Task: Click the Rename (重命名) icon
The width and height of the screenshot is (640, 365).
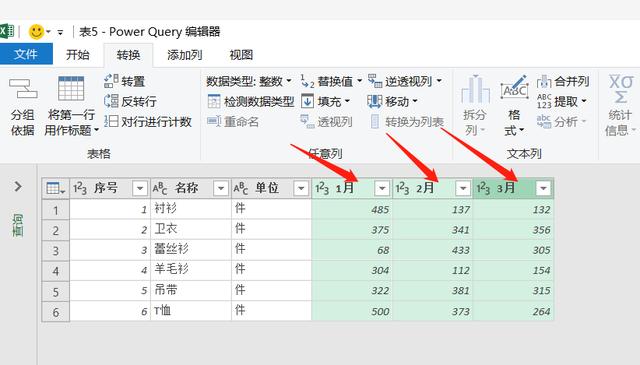Action: (214, 121)
